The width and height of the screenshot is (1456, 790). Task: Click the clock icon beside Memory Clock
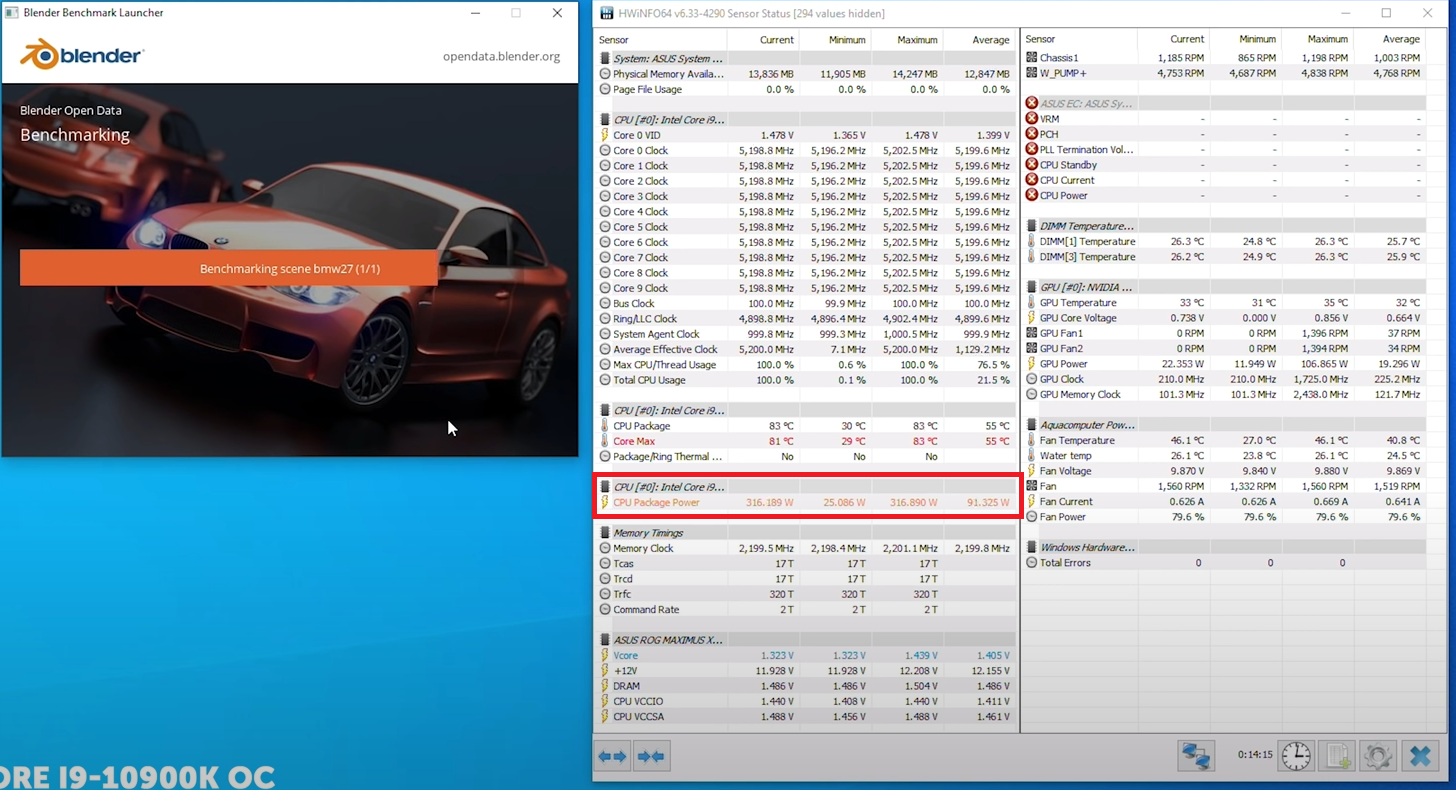click(x=605, y=548)
